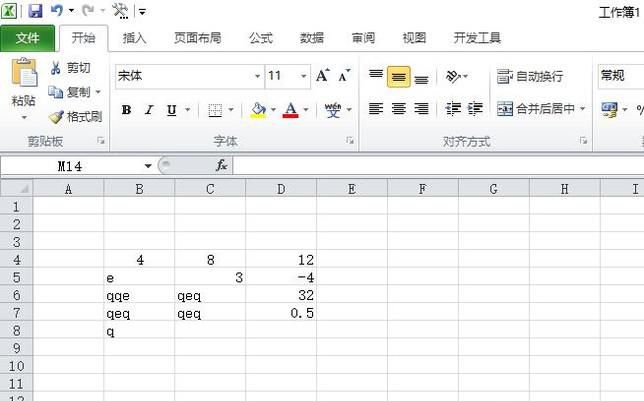The image size is (644, 401).
Task: Click the Undo arrow icon
Action: click(57, 11)
